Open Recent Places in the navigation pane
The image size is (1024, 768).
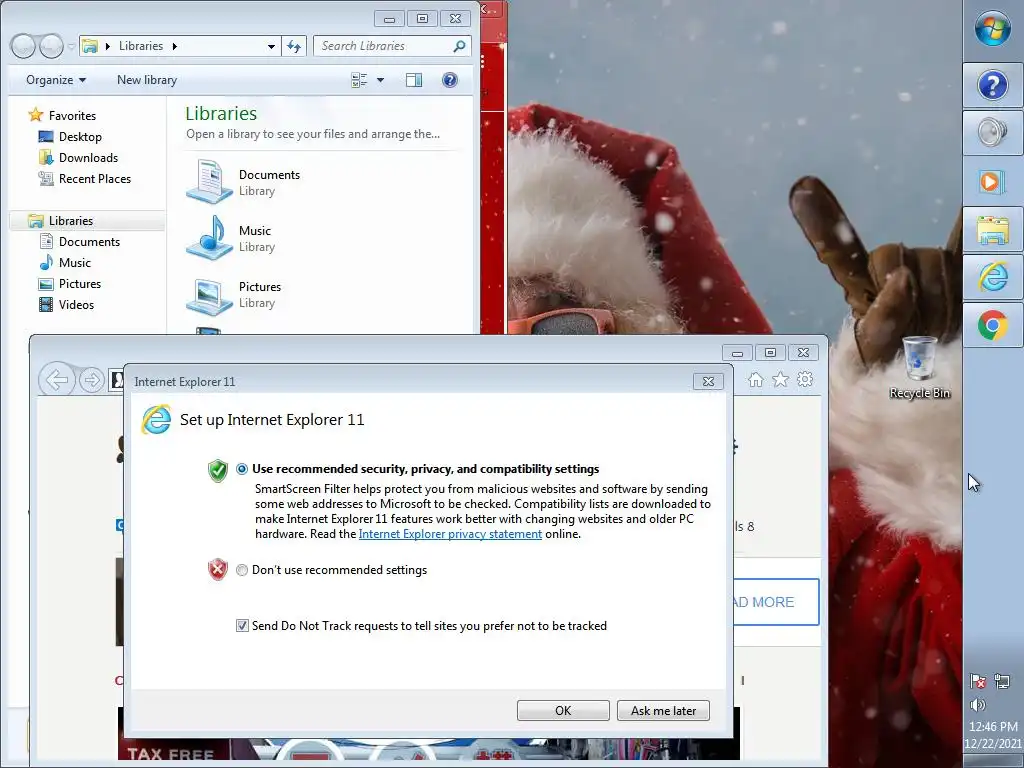pyautogui.click(x=95, y=179)
